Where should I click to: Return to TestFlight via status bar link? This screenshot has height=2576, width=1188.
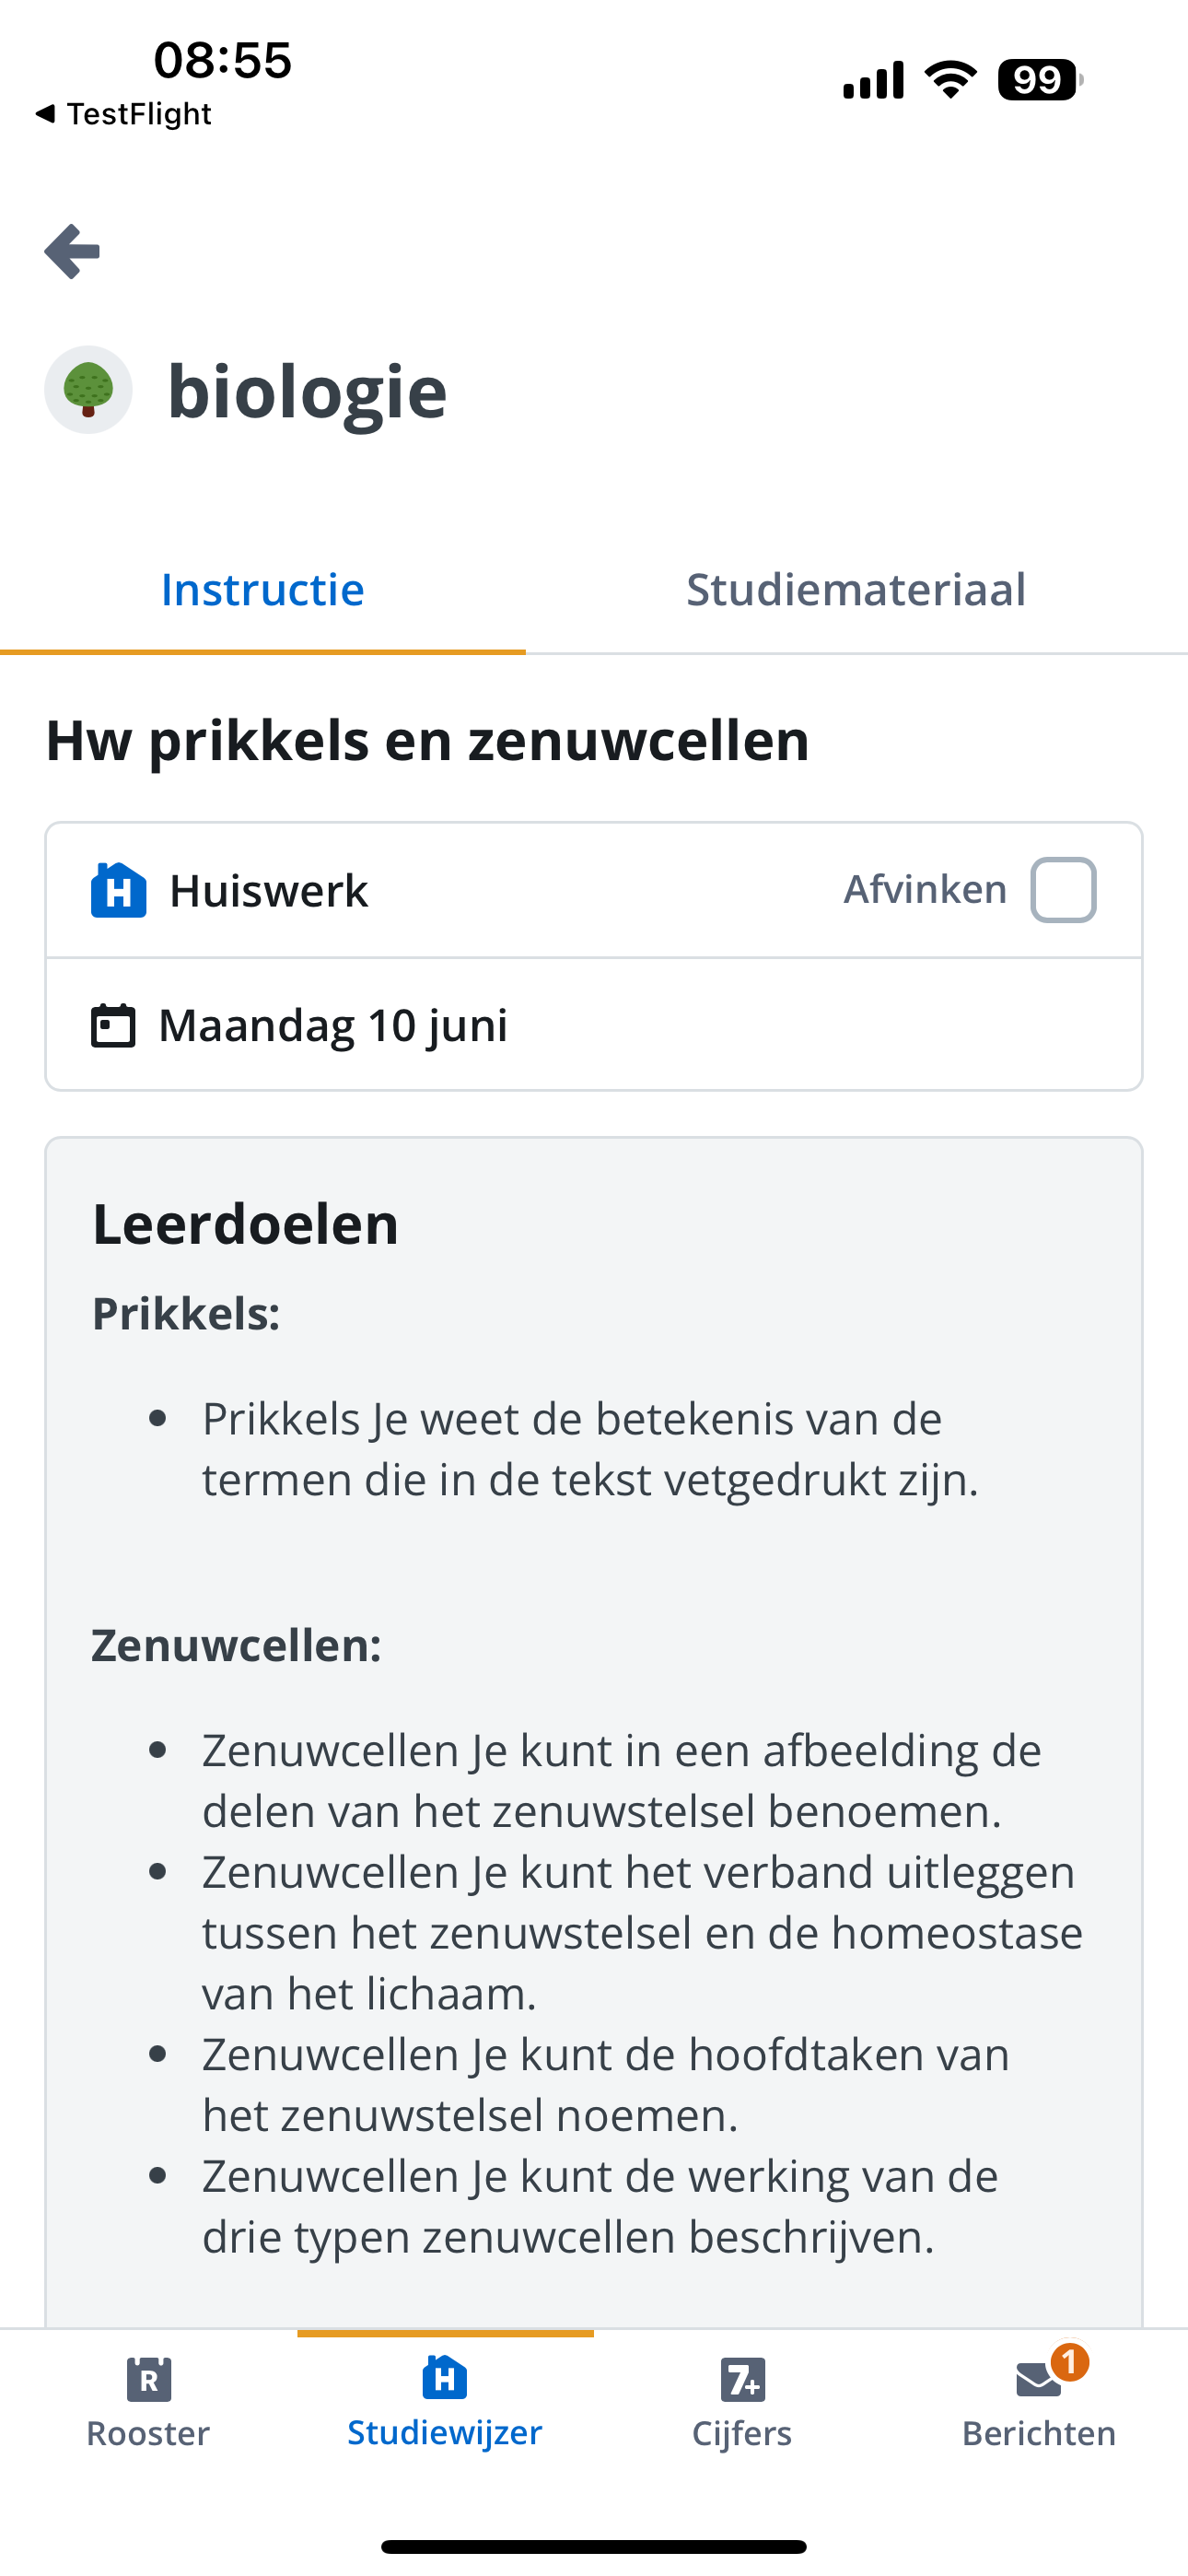point(123,114)
